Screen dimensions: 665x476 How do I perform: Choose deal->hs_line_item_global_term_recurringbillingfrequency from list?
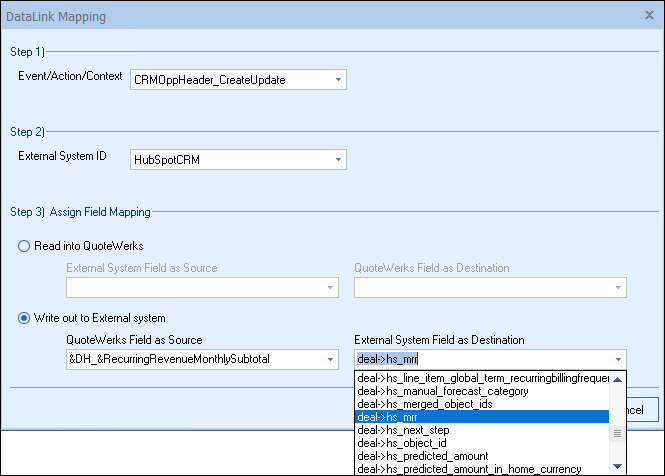click(482, 379)
